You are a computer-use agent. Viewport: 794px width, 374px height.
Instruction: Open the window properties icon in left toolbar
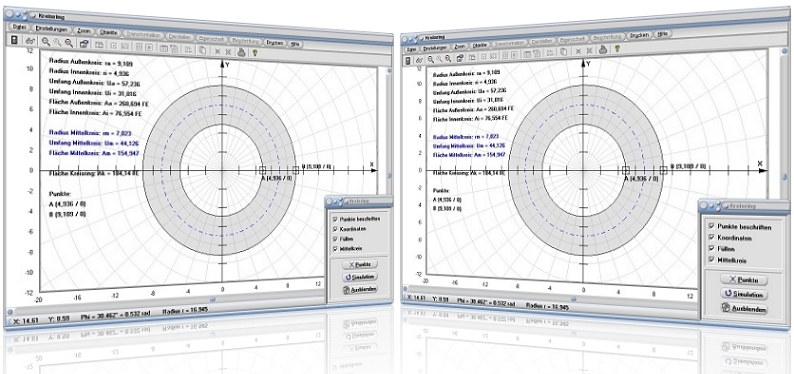click(84, 44)
